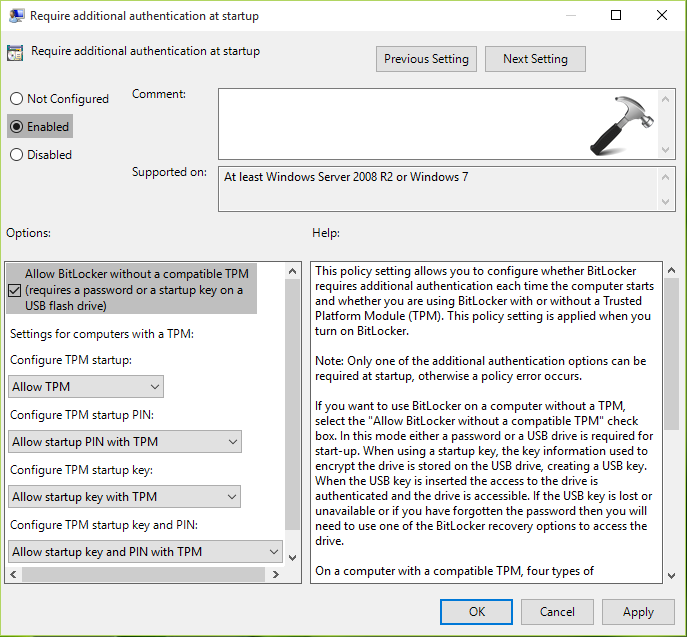687x637 pixels.
Task: Select the Not Configured radio button
Action: [16, 99]
